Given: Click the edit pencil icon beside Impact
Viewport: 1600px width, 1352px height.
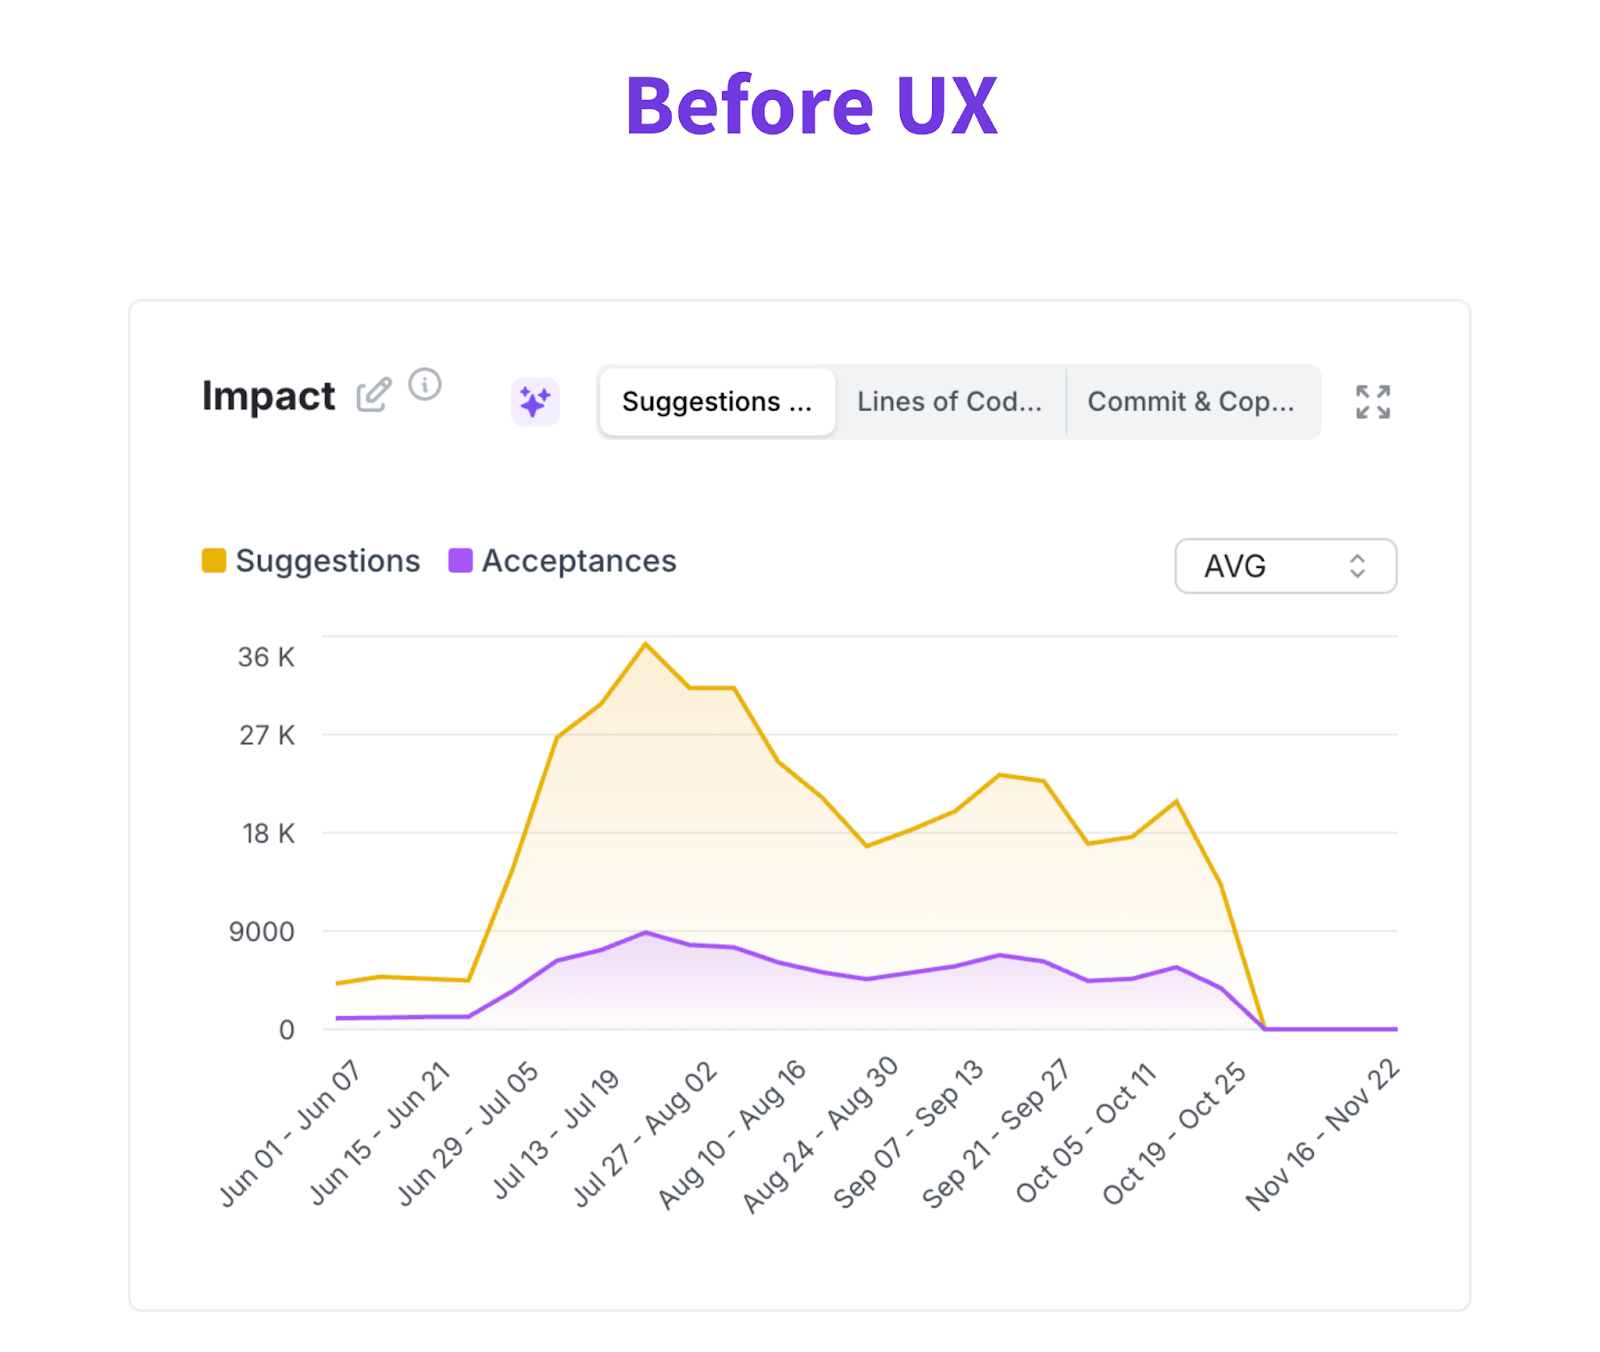Looking at the screenshot, I should coord(374,395).
